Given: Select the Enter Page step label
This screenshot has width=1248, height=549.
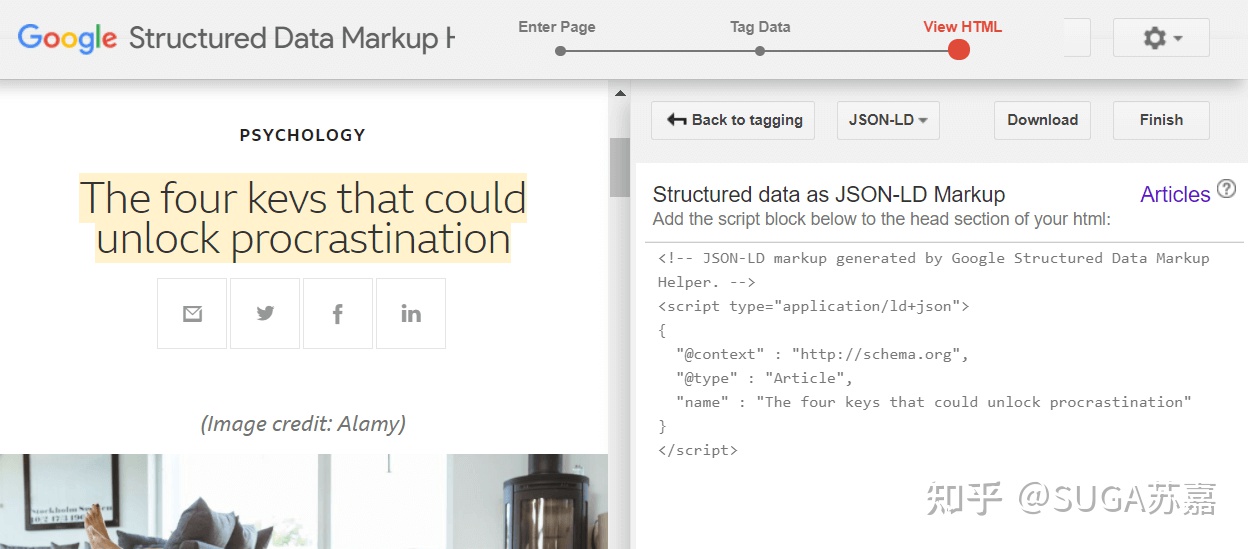Looking at the screenshot, I should pyautogui.click(x=557, y=27).
